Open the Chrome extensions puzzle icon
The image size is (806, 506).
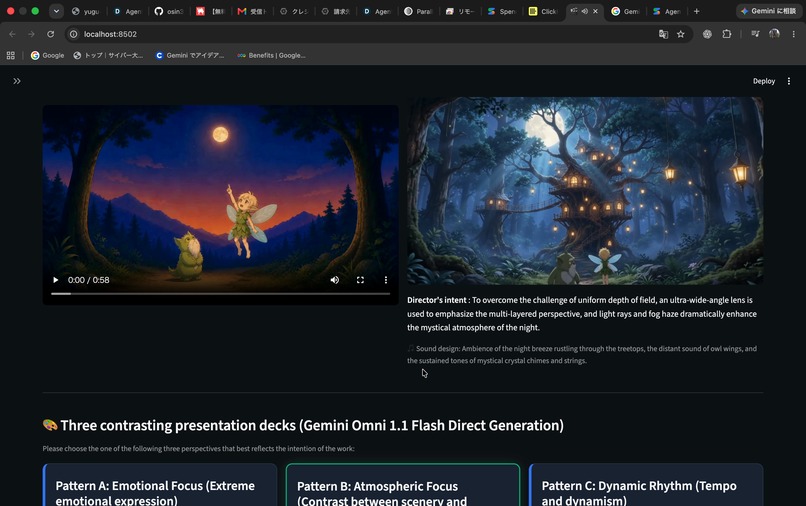pos(726,34)
